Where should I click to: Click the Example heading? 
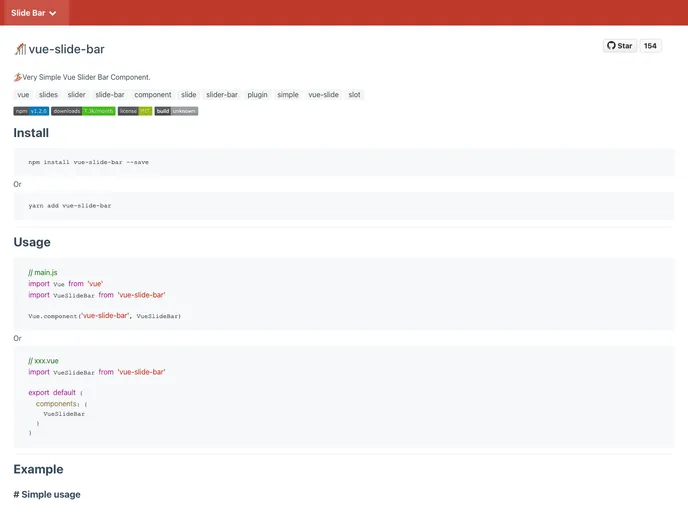[x=39, y=469]
